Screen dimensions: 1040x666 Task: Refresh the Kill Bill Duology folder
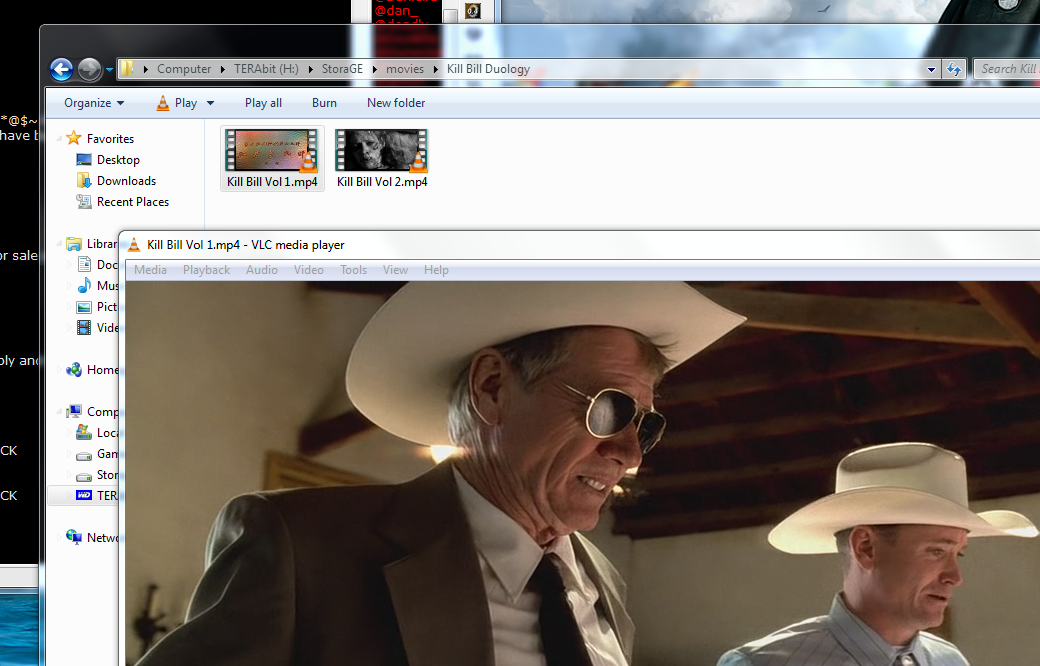pos(954,69)
